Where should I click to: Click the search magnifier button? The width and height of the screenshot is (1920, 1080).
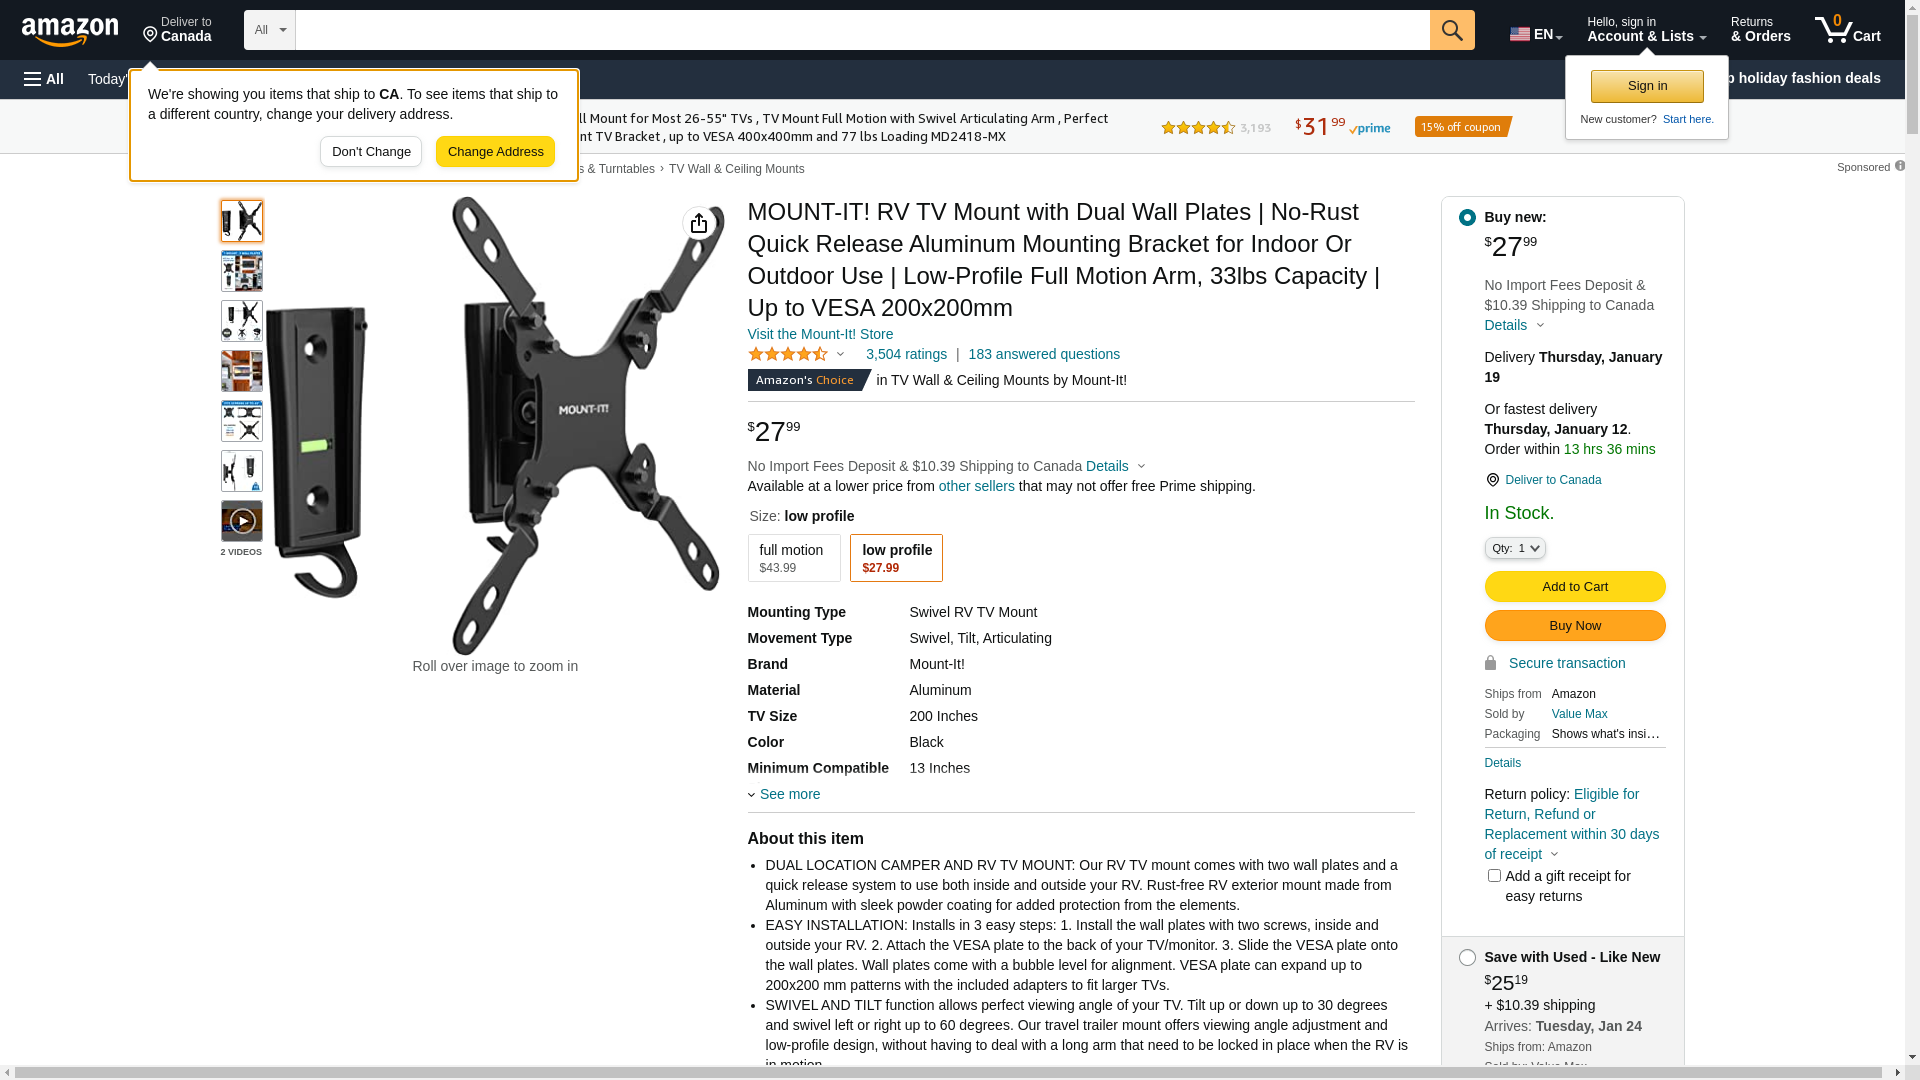coord(1452,30)
